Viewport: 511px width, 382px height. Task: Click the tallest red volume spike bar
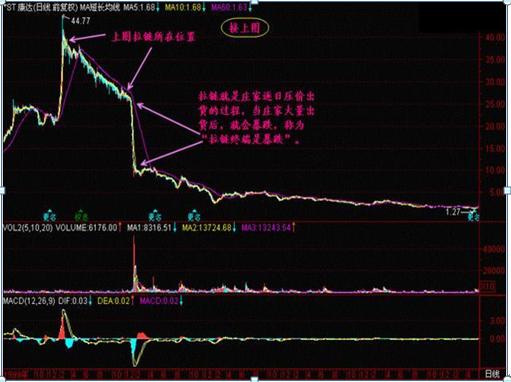point(134,263)
